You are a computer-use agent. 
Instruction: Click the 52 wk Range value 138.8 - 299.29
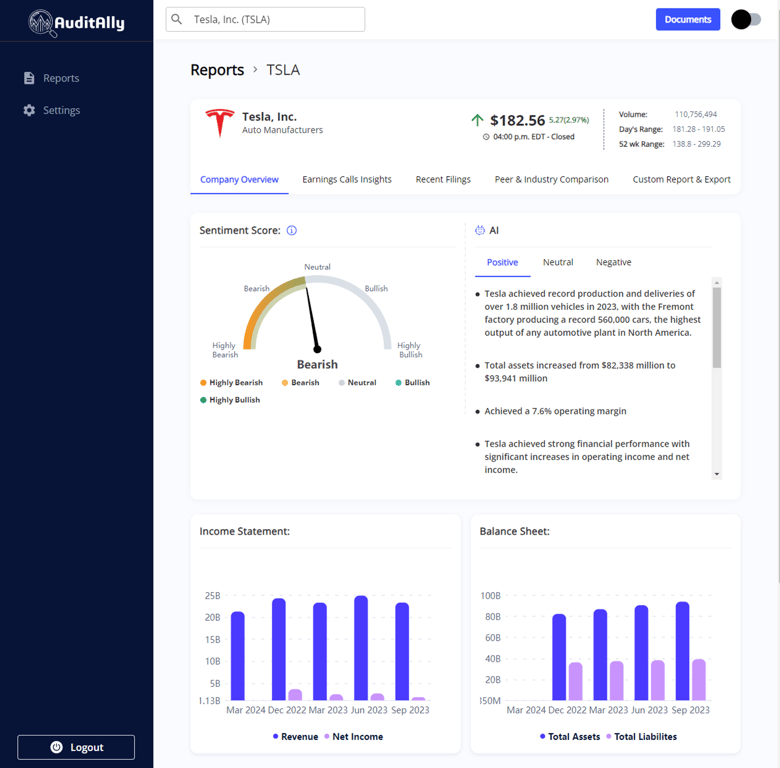(x=696, y=144)
